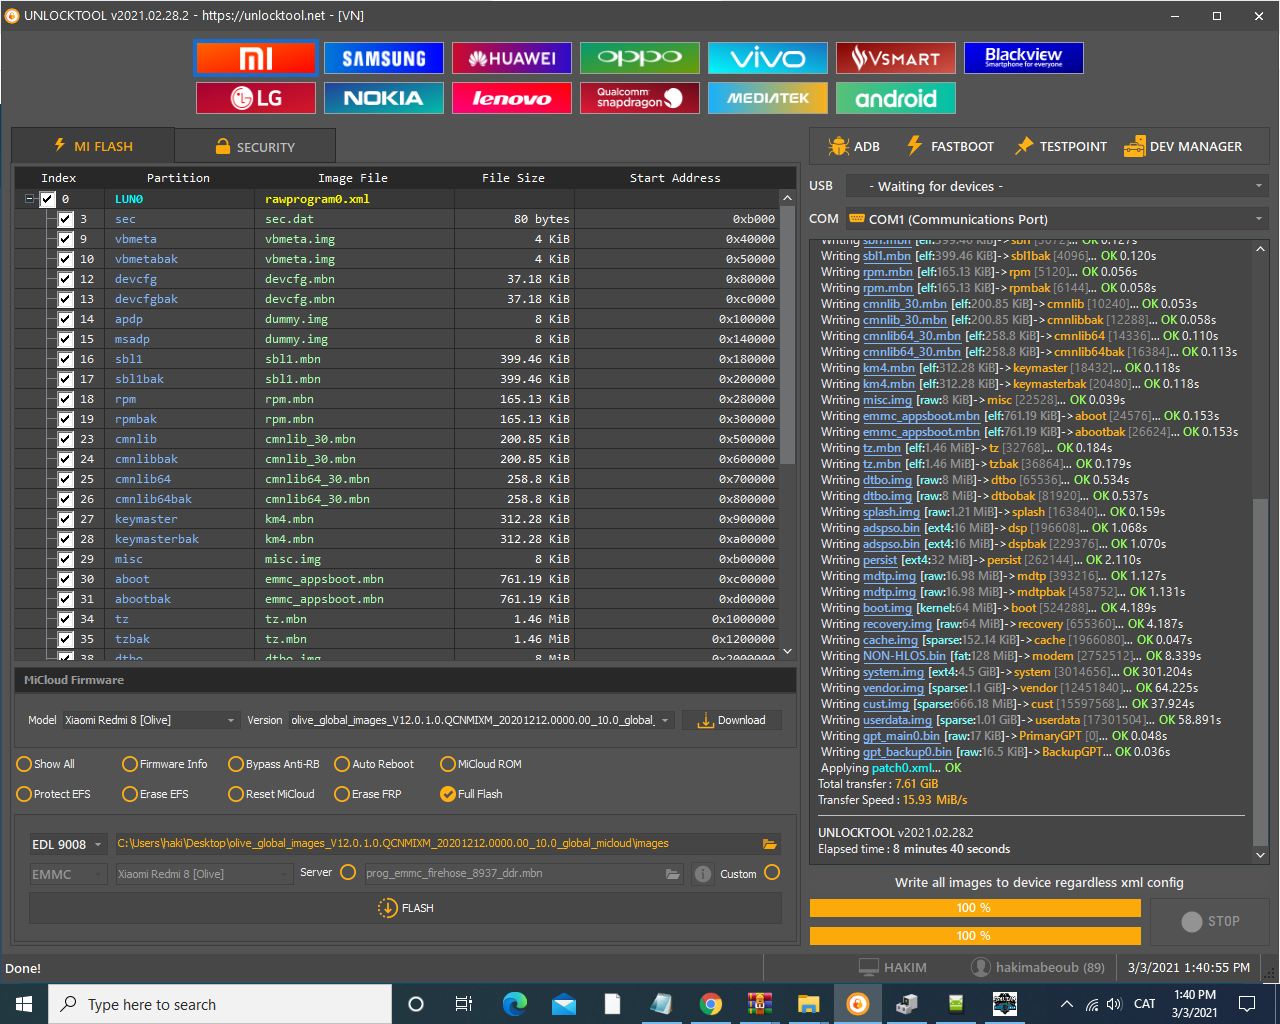The image size is (1280, 1024).
Task: Open the EMMC storage type dropdown
Action: [68, 874]
